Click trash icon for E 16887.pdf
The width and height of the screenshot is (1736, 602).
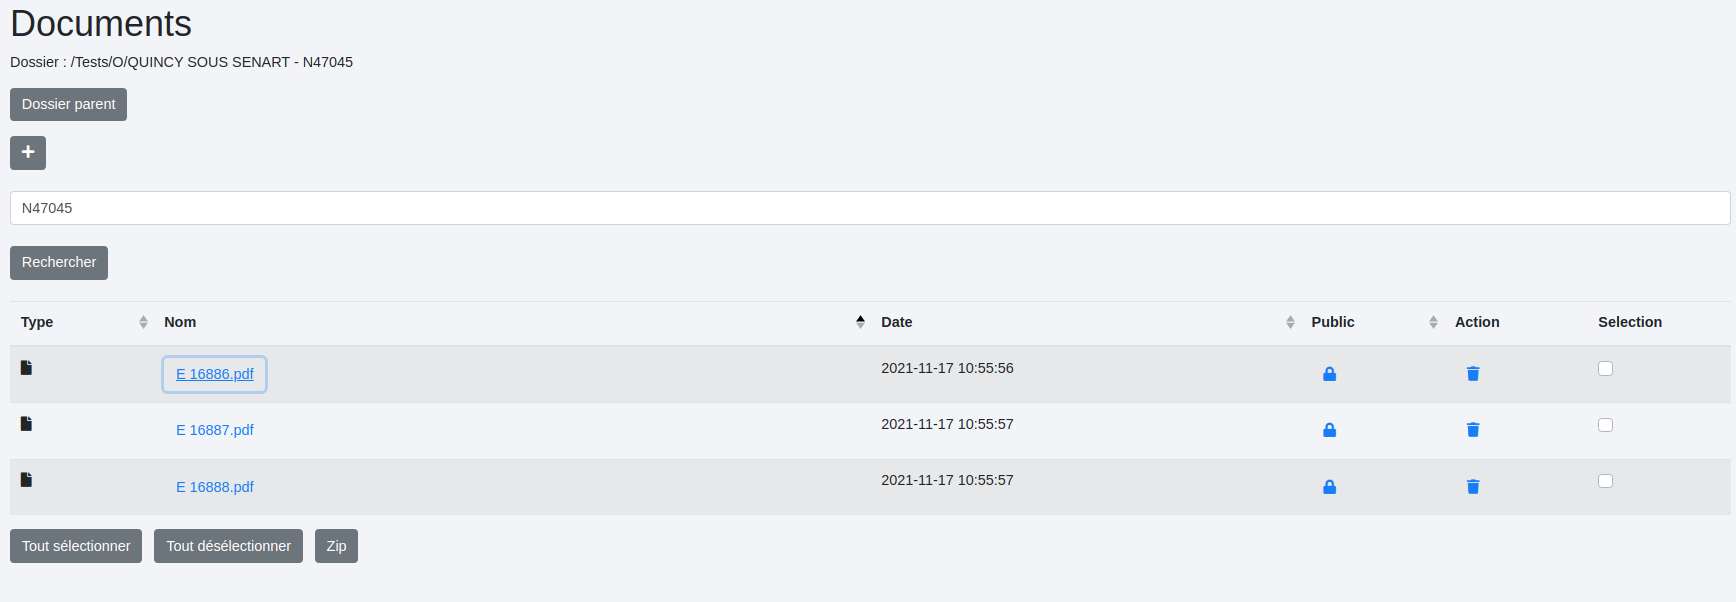click(1472, 430)
